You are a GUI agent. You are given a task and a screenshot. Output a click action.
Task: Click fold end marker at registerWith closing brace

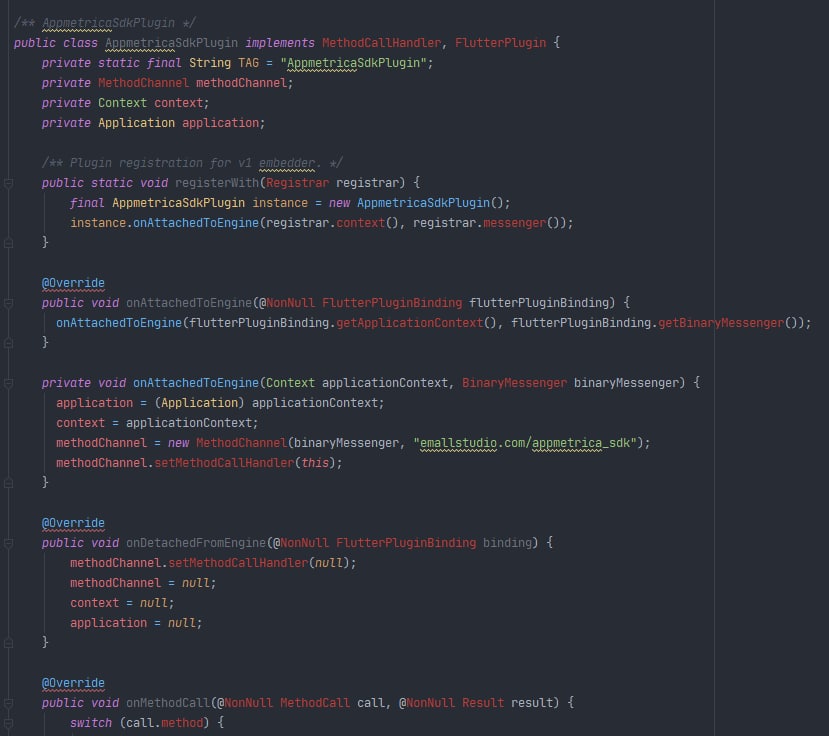click(8, 243)
